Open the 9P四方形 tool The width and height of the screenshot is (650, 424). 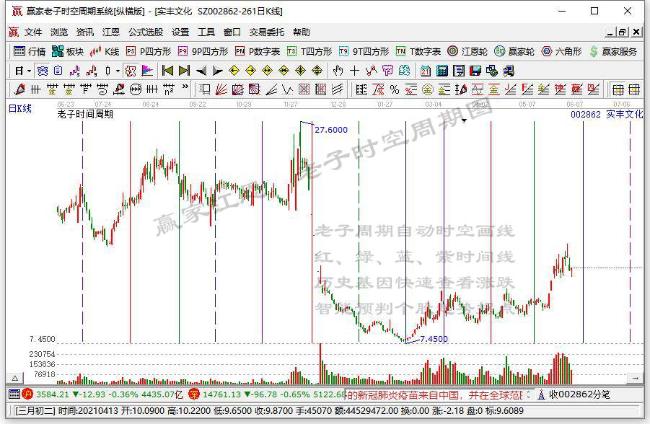point(203,51)
